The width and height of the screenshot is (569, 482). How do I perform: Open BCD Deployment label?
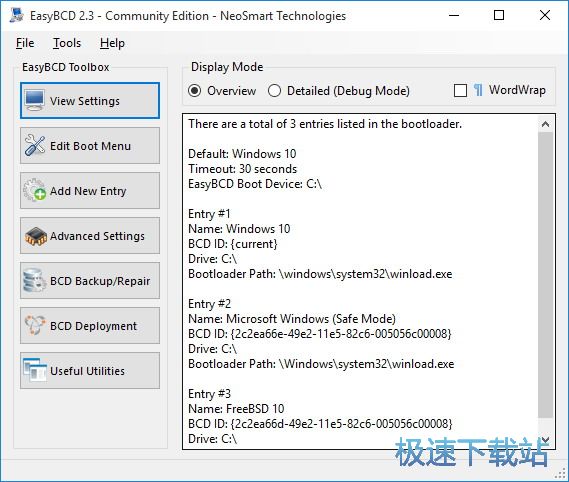tap(94, 326)
